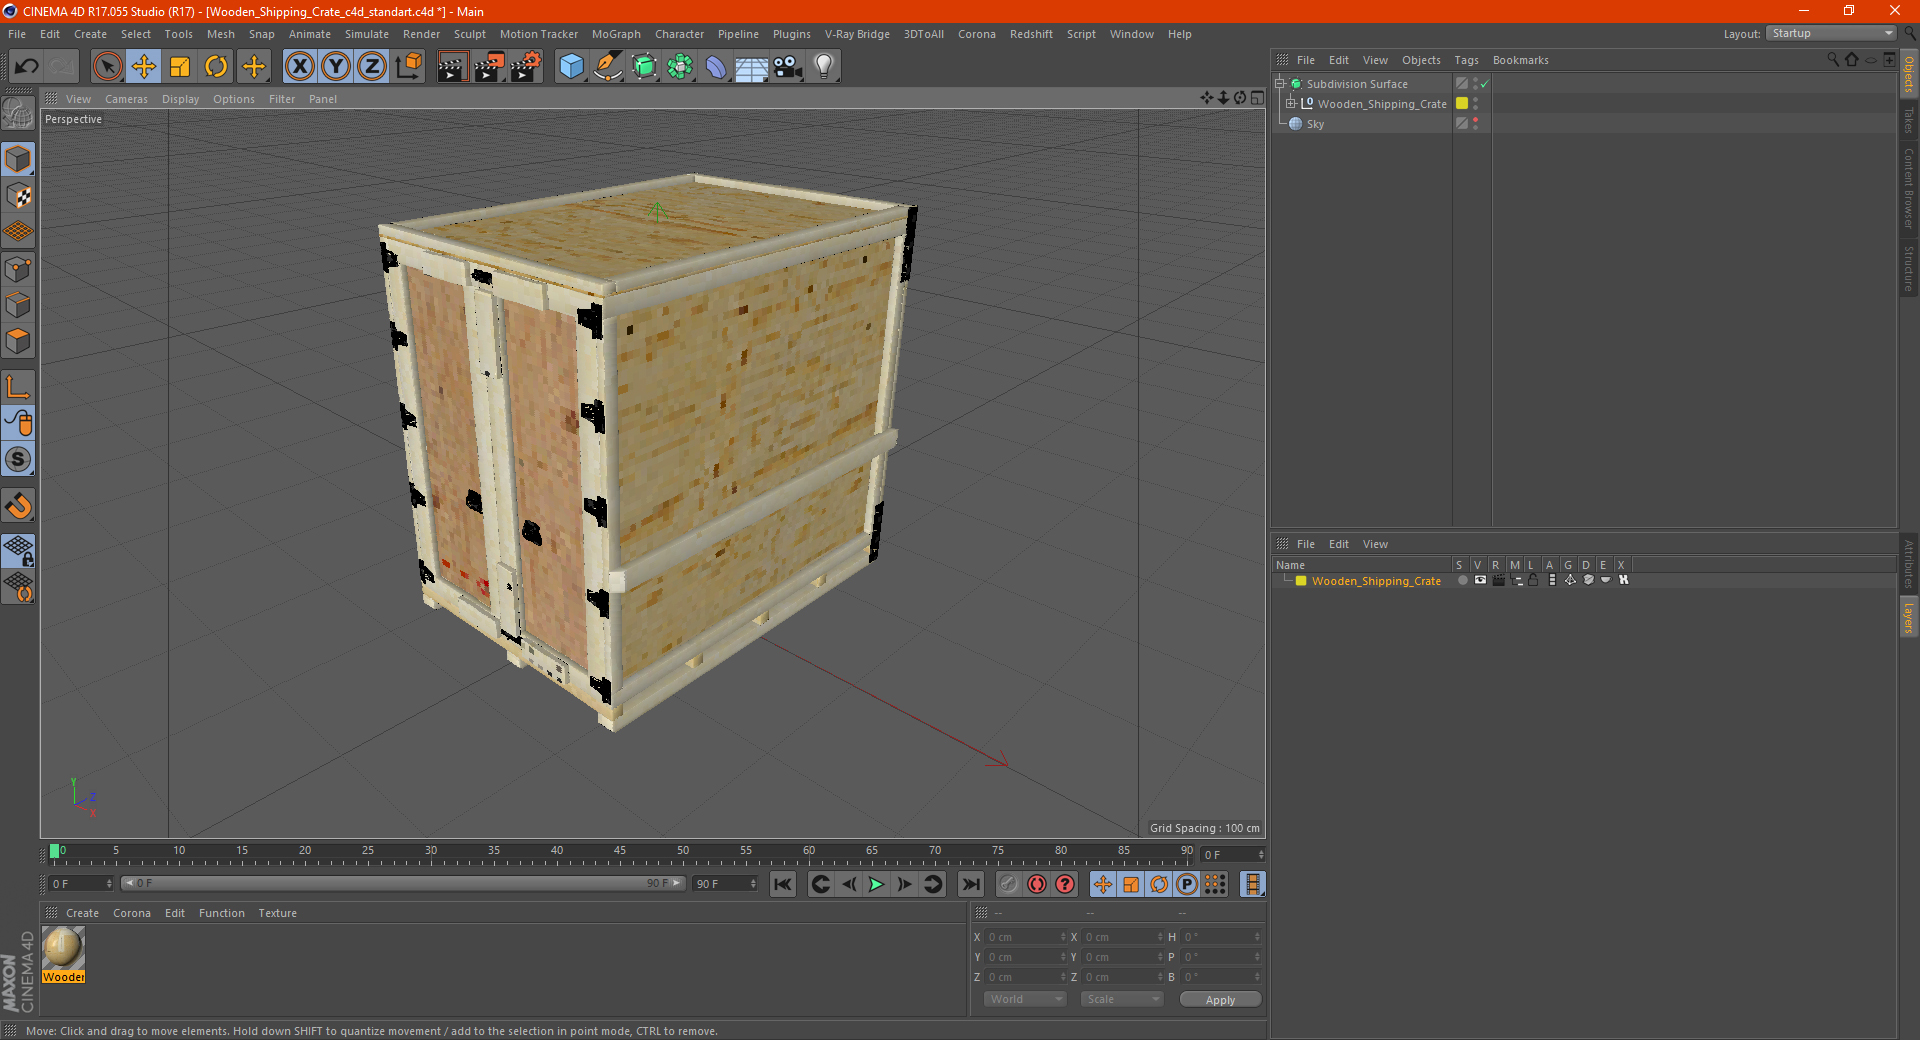Open the Structure side tab

[x=1909, y=268]
